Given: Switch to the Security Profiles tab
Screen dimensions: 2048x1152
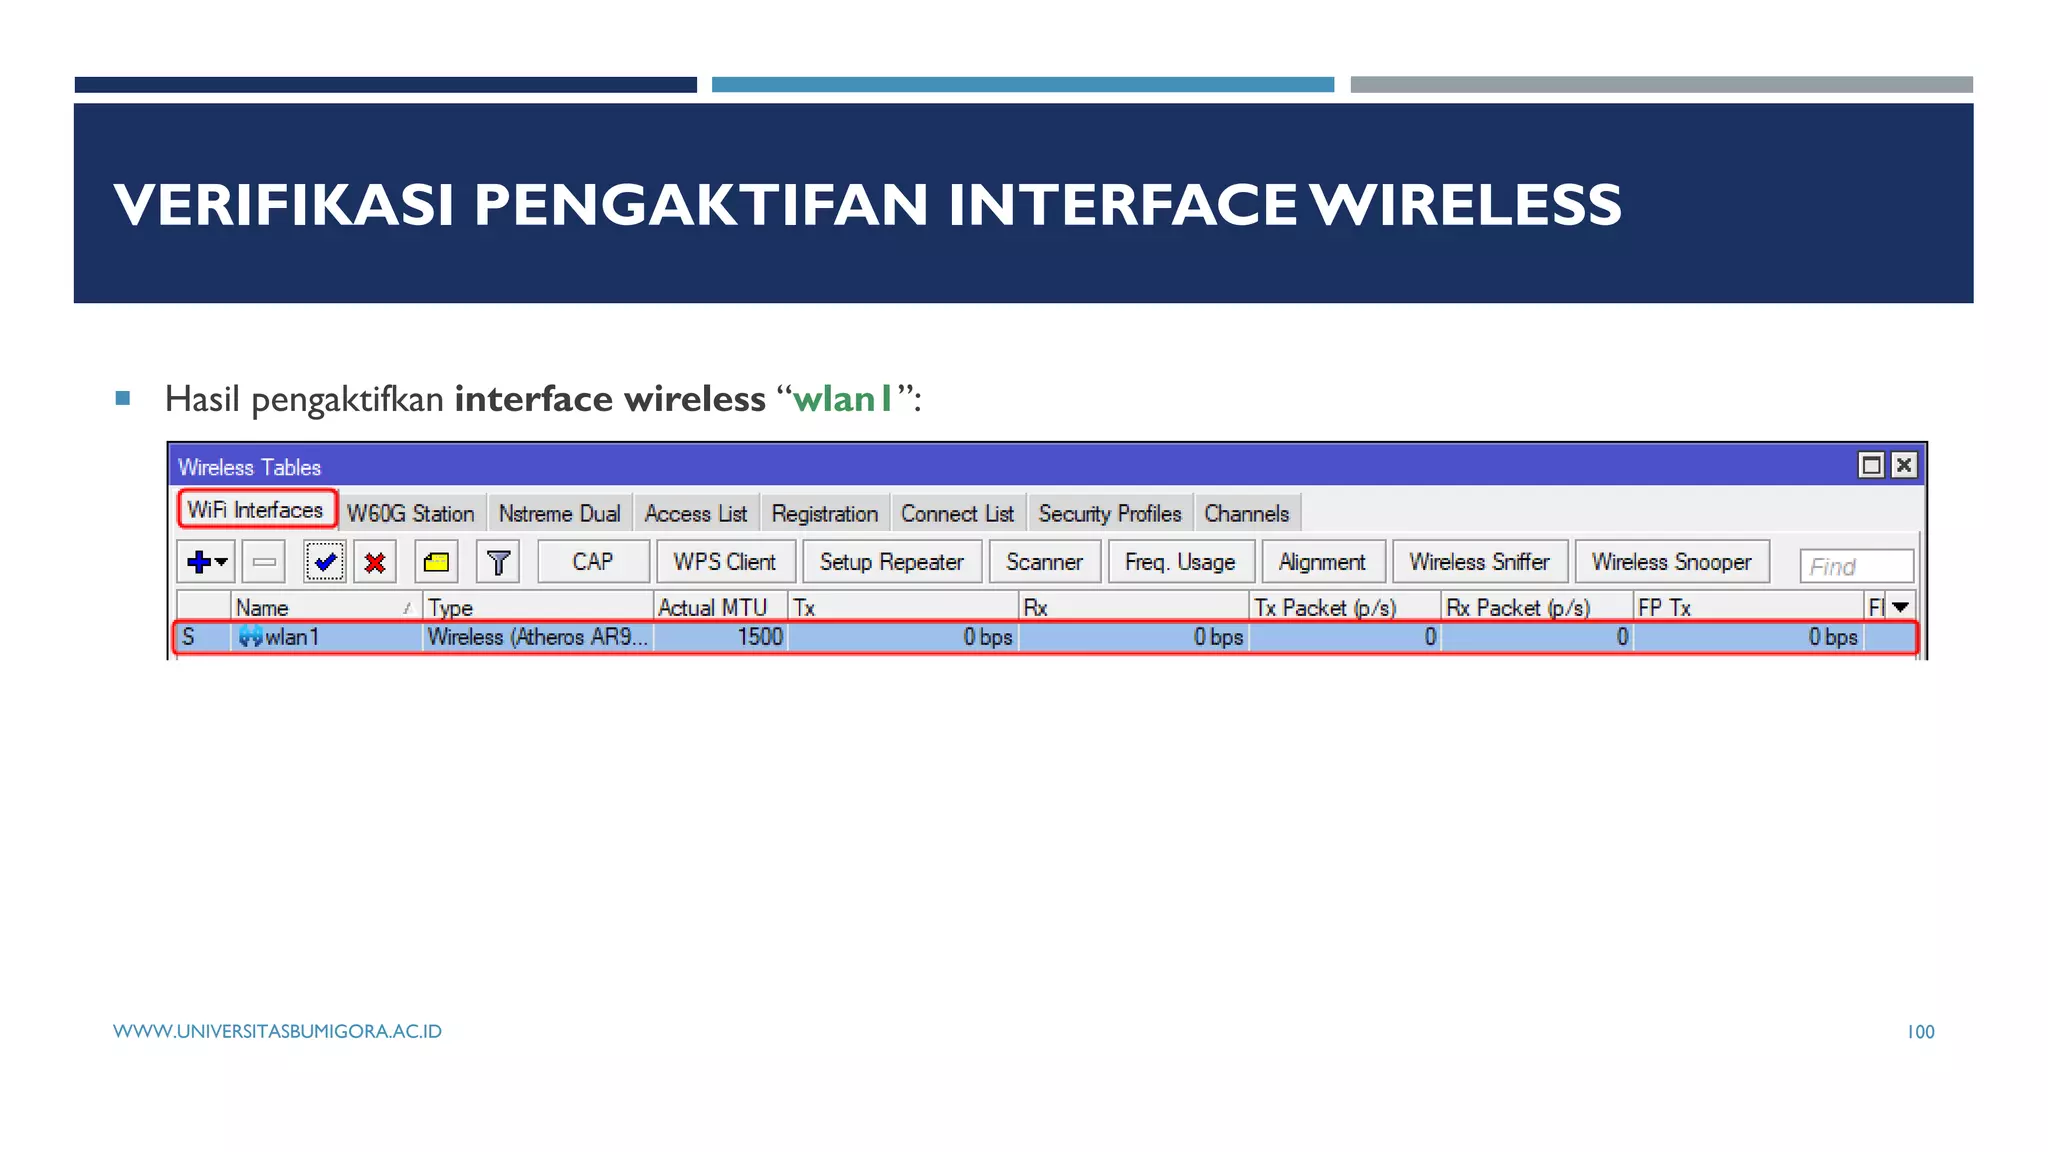Looking at the screenshot, I should pyautogui.click(x=1110, y=514).
